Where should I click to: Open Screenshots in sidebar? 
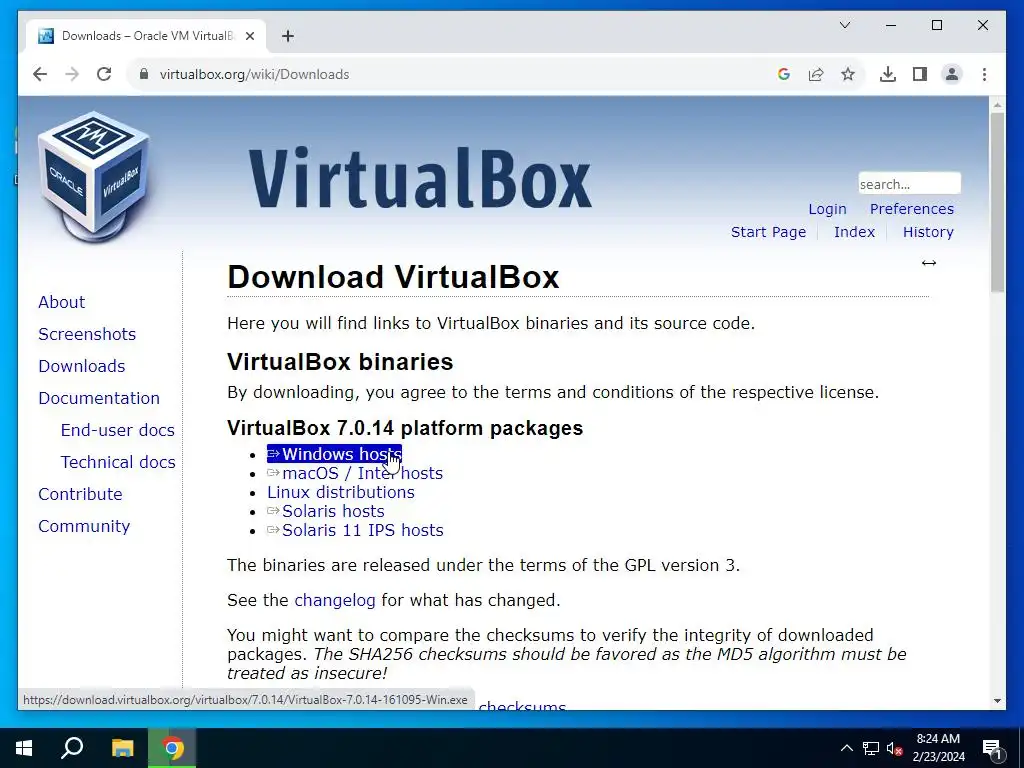click(87, 334)
